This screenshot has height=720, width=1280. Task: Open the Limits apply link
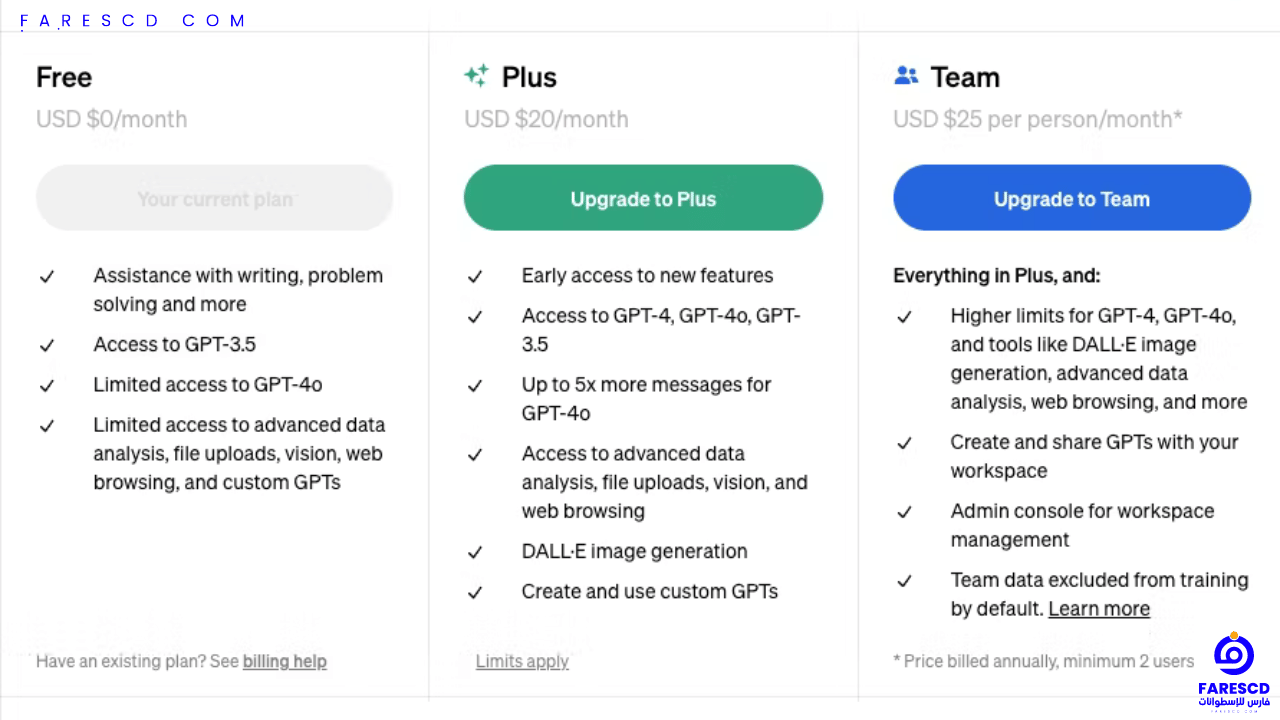522,661
